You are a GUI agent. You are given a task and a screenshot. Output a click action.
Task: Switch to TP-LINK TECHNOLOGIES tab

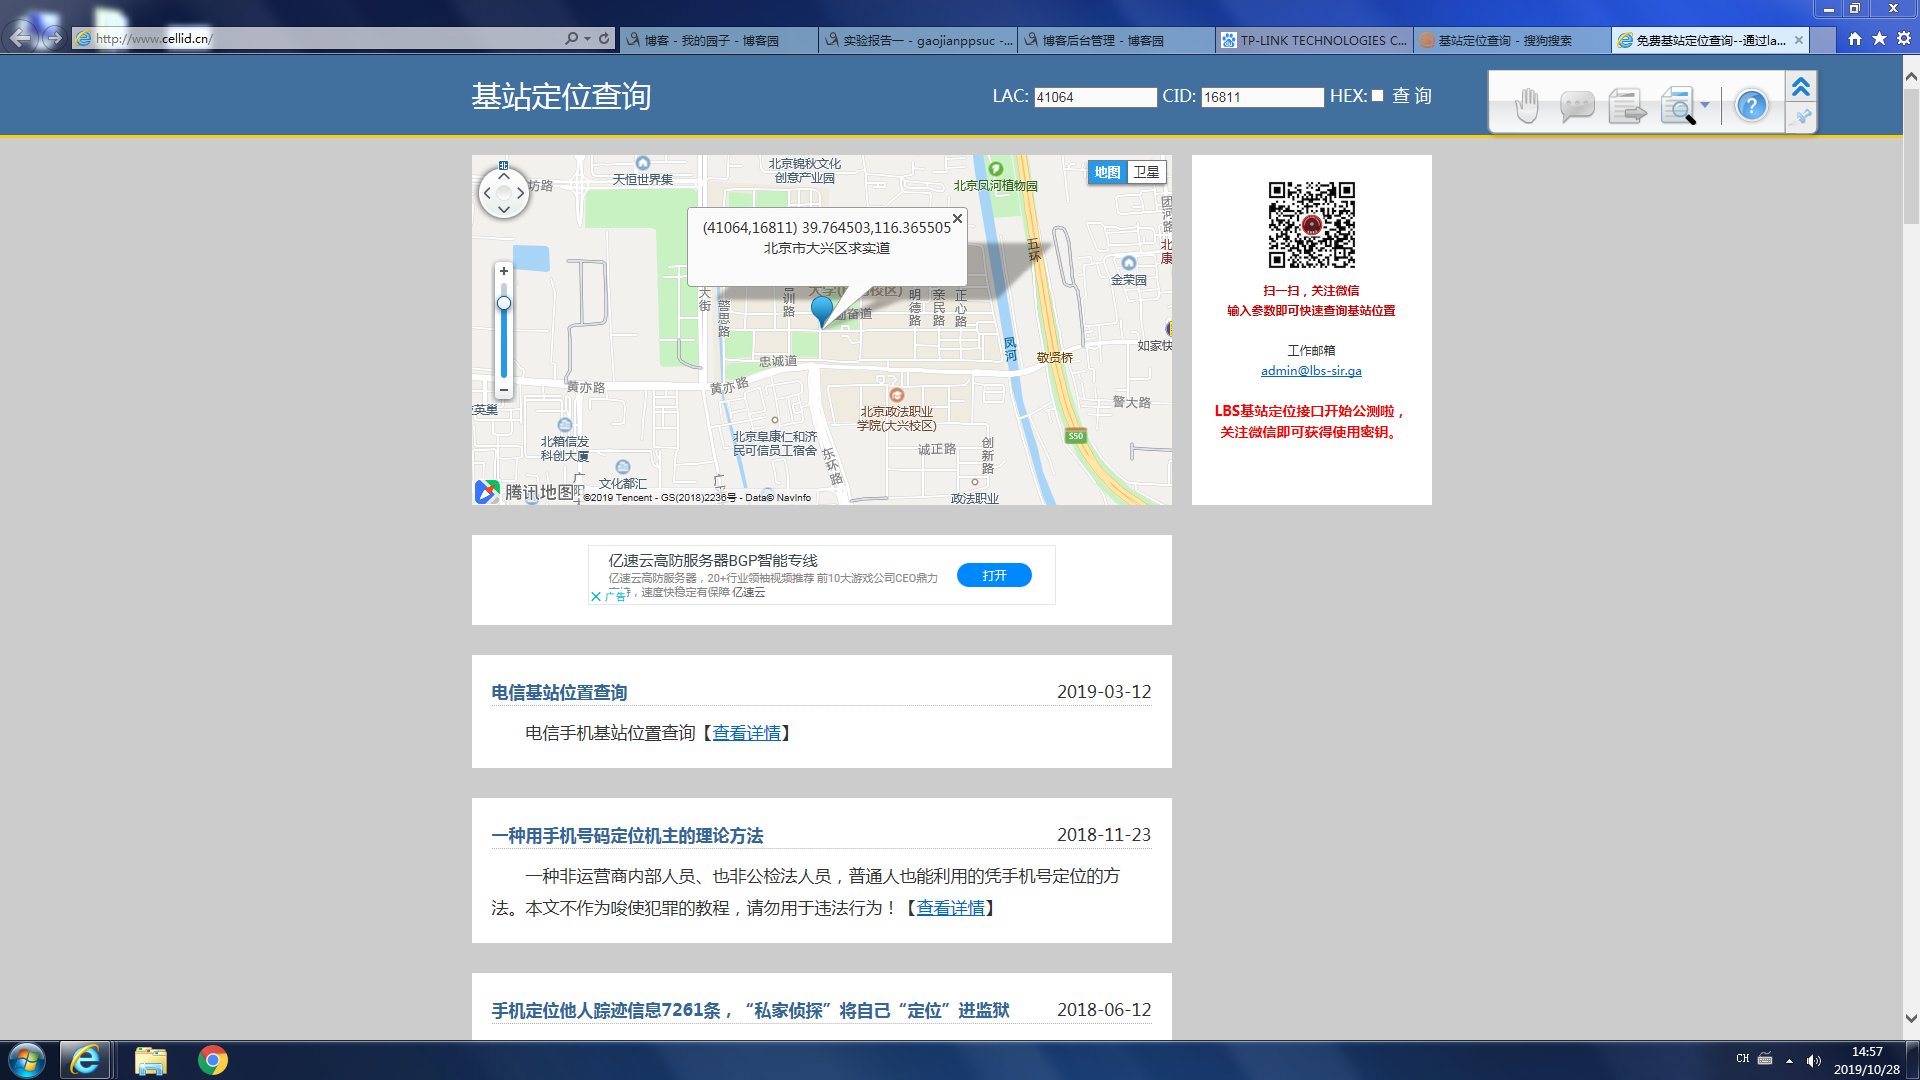pyautogui.click(x=1313, y=40)
